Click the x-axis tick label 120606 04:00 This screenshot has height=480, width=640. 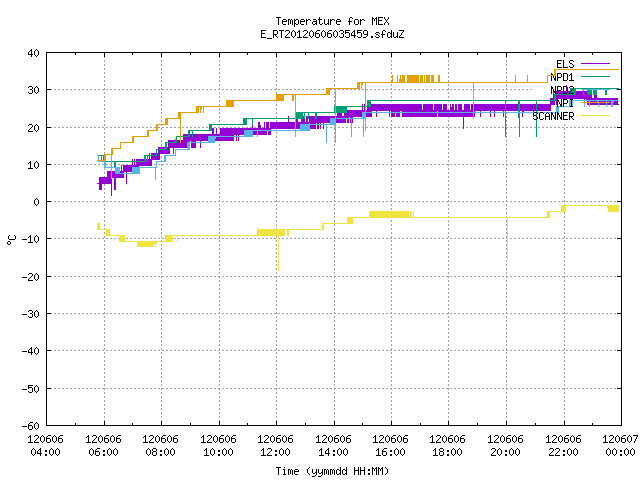[x=45, y=446]
